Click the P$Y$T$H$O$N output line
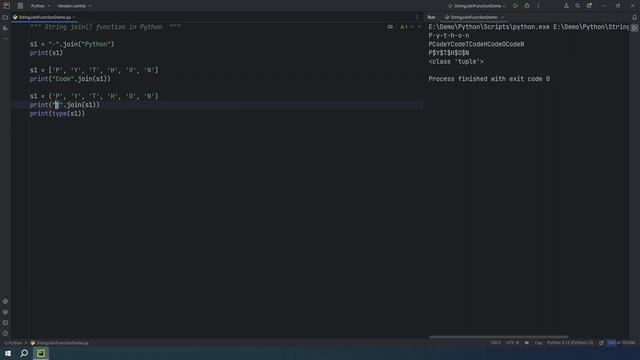Viewport: 640px width, 360px height. point(449,53)
